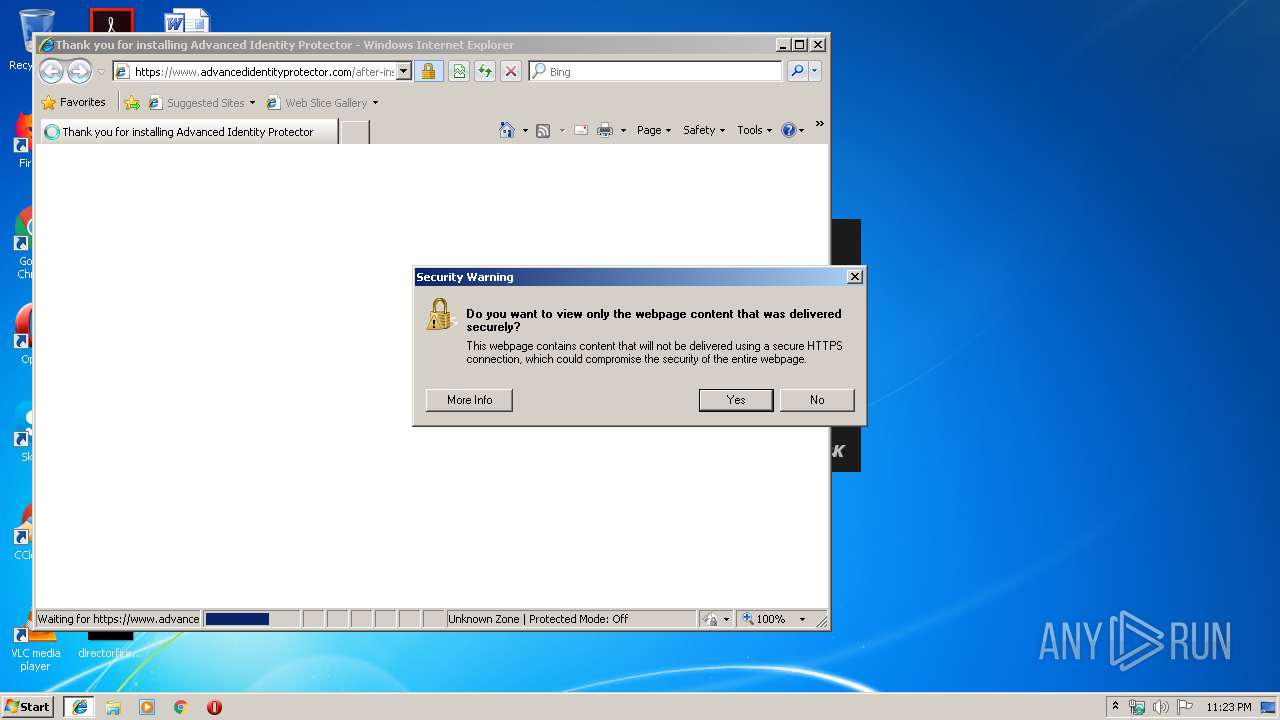The image size is (1280, 720).
Task: Click the network tray icon
Action: coord(1137,707)
